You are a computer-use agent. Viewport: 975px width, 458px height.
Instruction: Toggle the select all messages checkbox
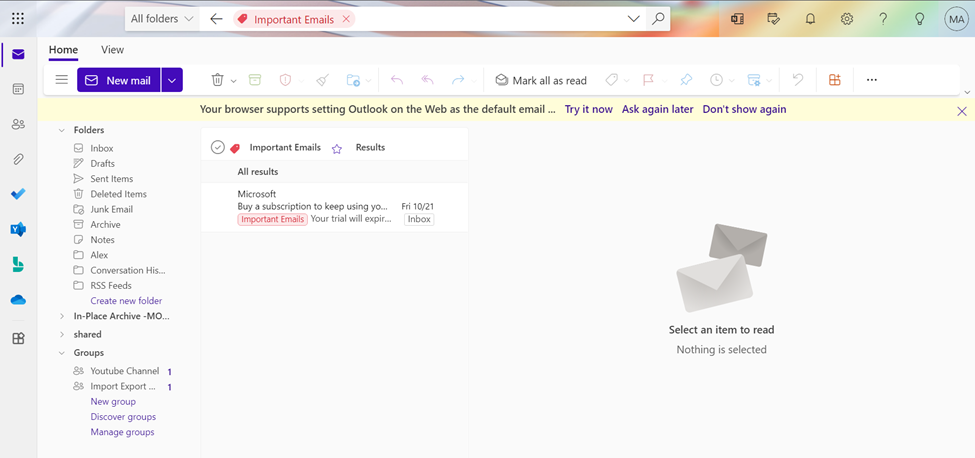tap(217, 147)
